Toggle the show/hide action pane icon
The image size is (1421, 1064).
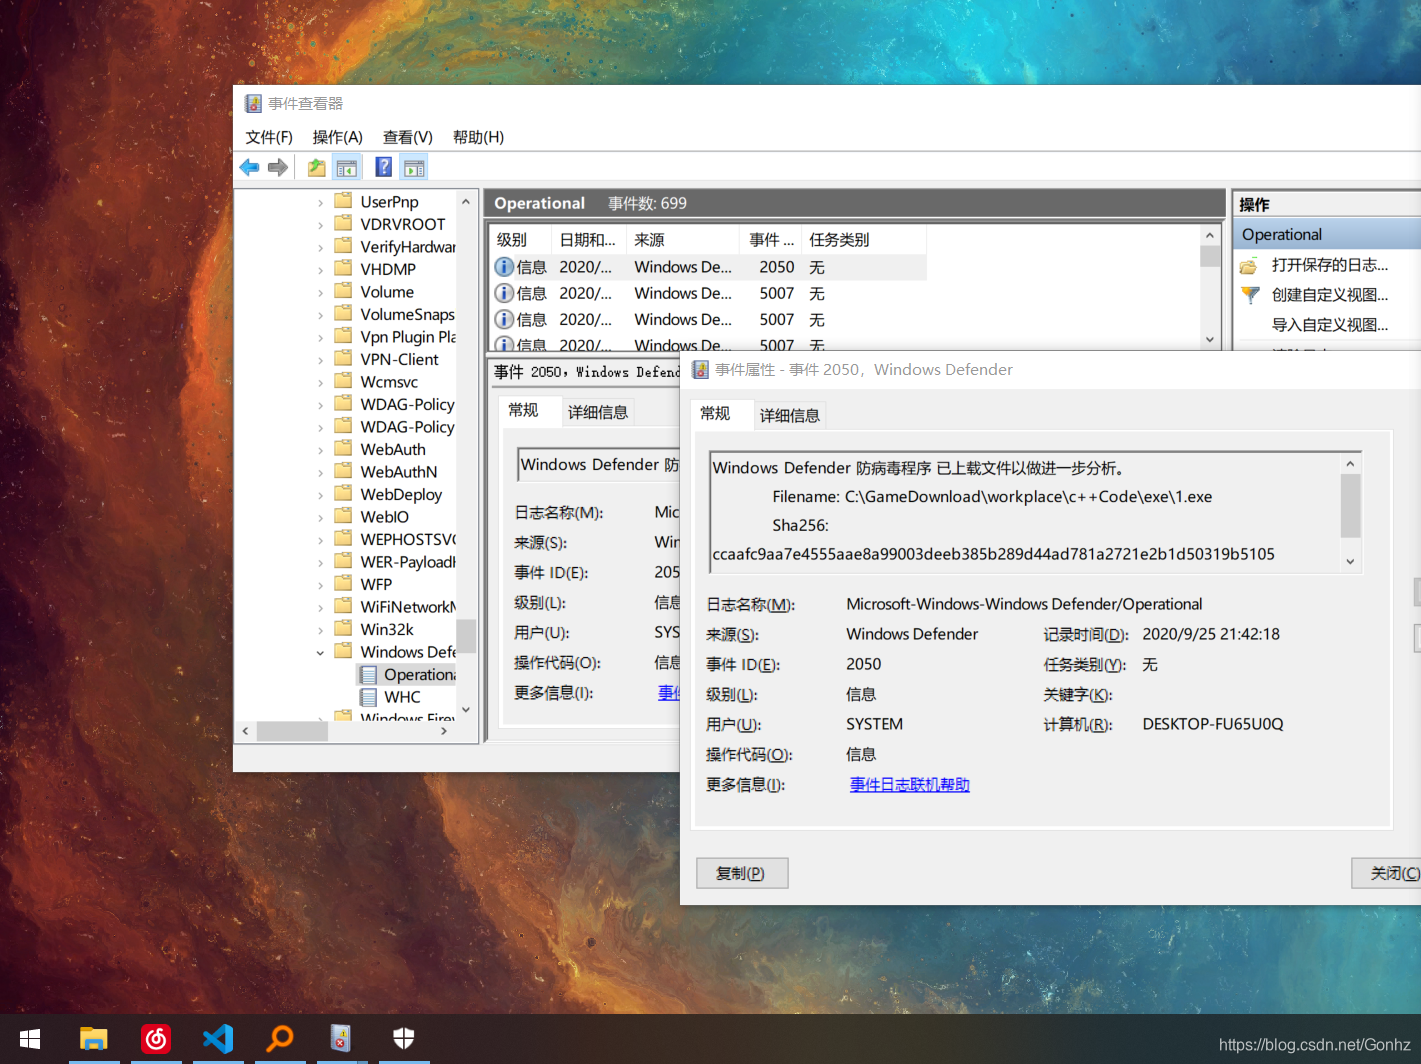(414, 167)
